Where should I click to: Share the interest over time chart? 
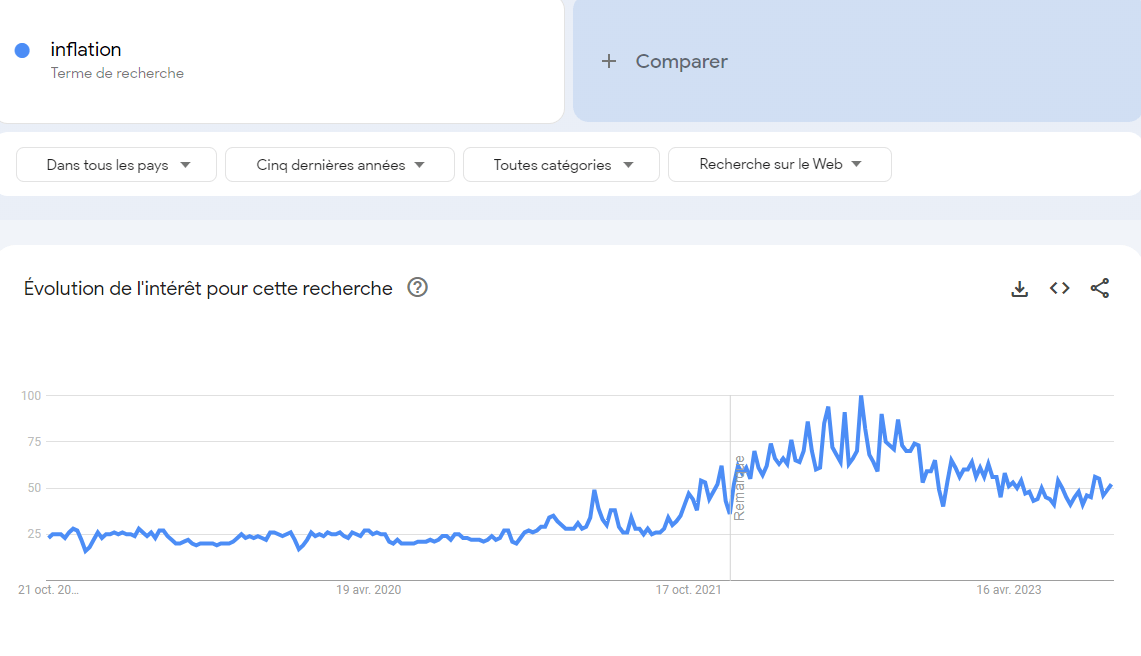pyautogui.click(x=1100, y=288)
